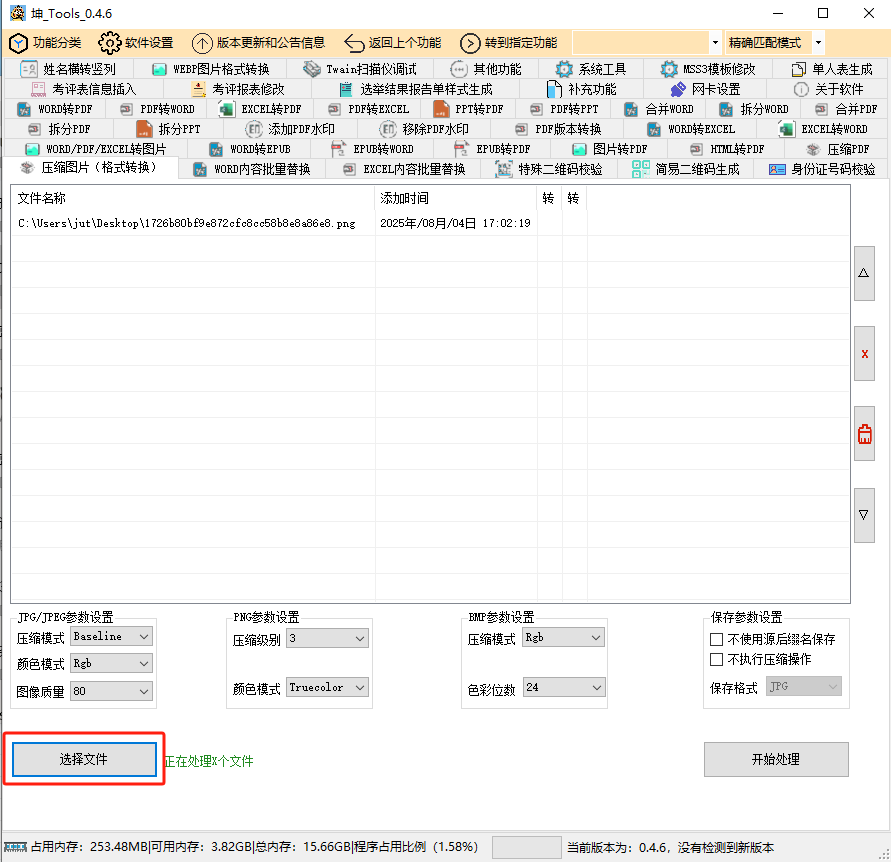Viewport: 891px width, 862px height.
Task: Toggle 不执行压缩操作 checkbox
Action: pyautogui.click(x=716, y=659)
